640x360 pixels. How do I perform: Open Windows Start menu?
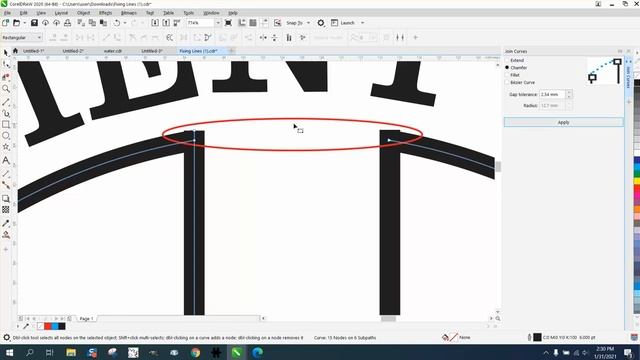coord(9,352)
